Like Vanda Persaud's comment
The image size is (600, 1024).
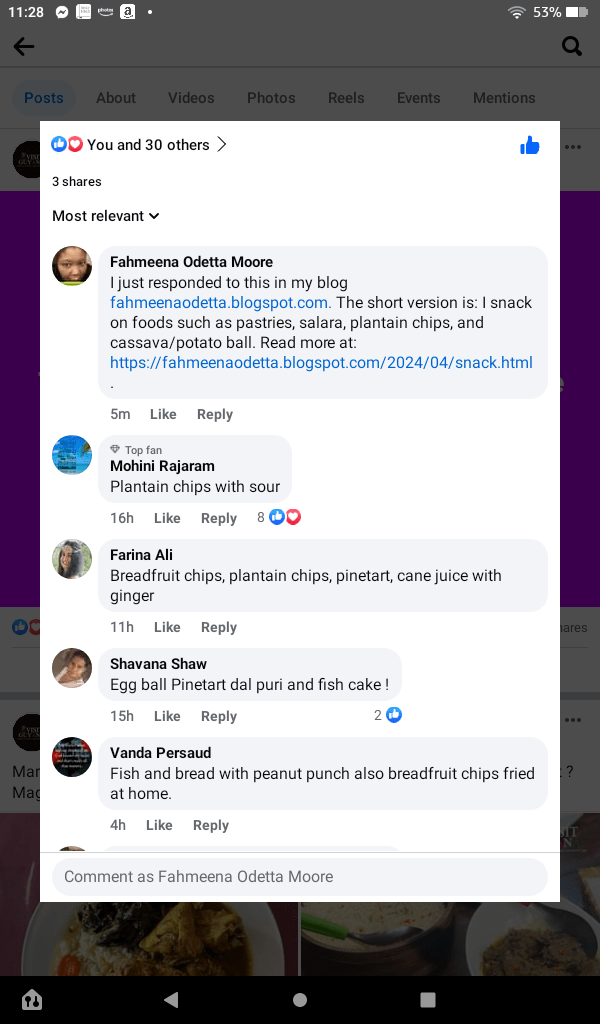click(159, 825)
